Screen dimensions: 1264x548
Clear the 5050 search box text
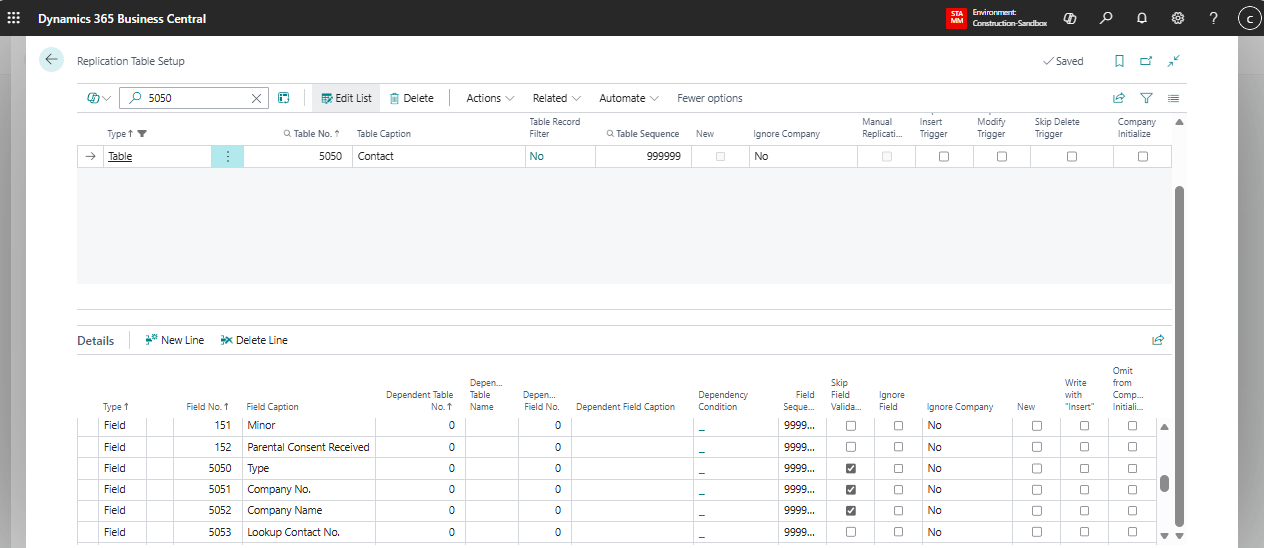pyautogui.click(x=256, y=98)
